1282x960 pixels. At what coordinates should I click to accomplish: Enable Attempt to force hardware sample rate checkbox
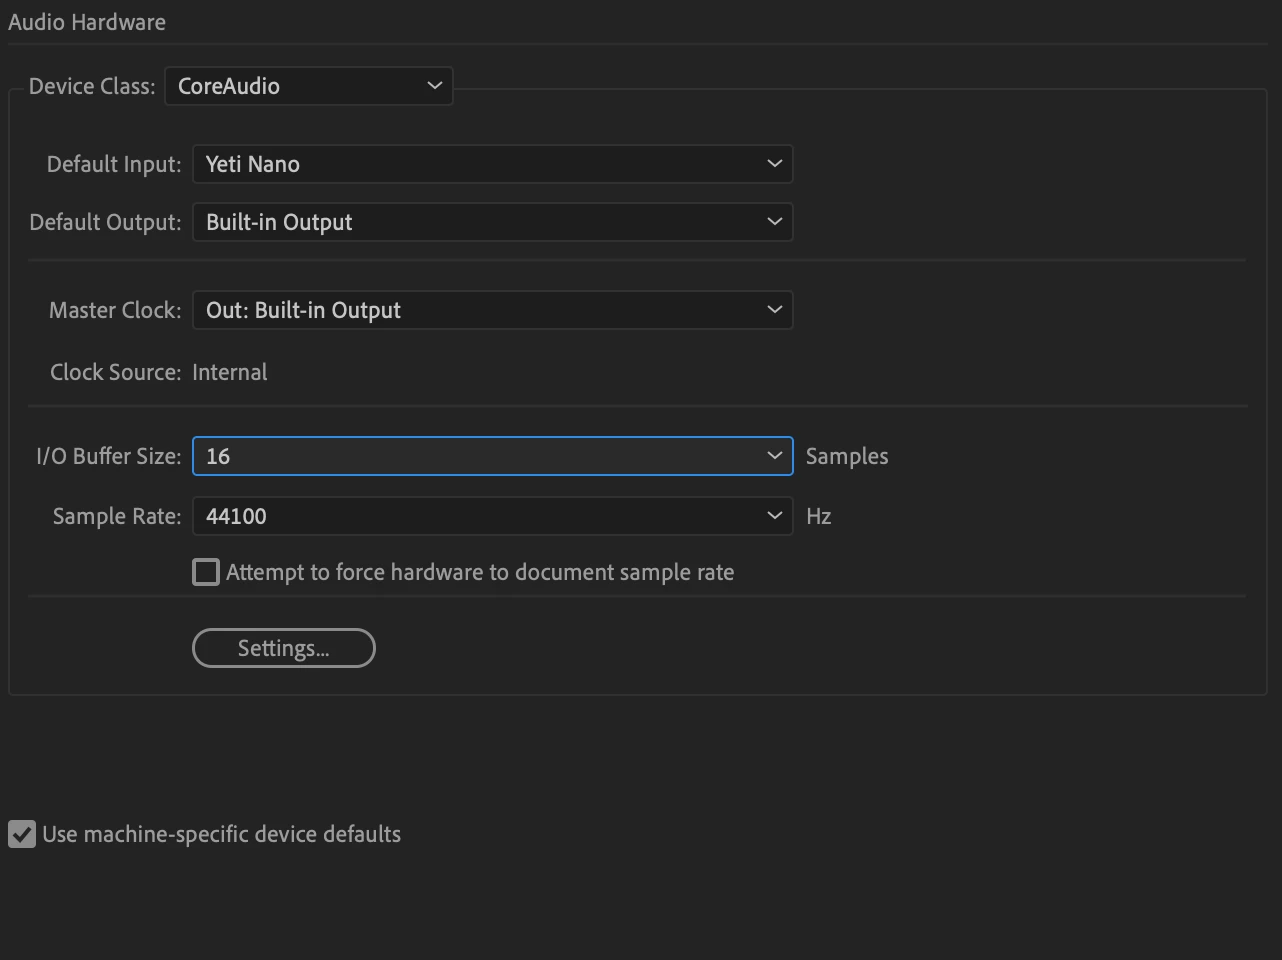tap(206, 572)
